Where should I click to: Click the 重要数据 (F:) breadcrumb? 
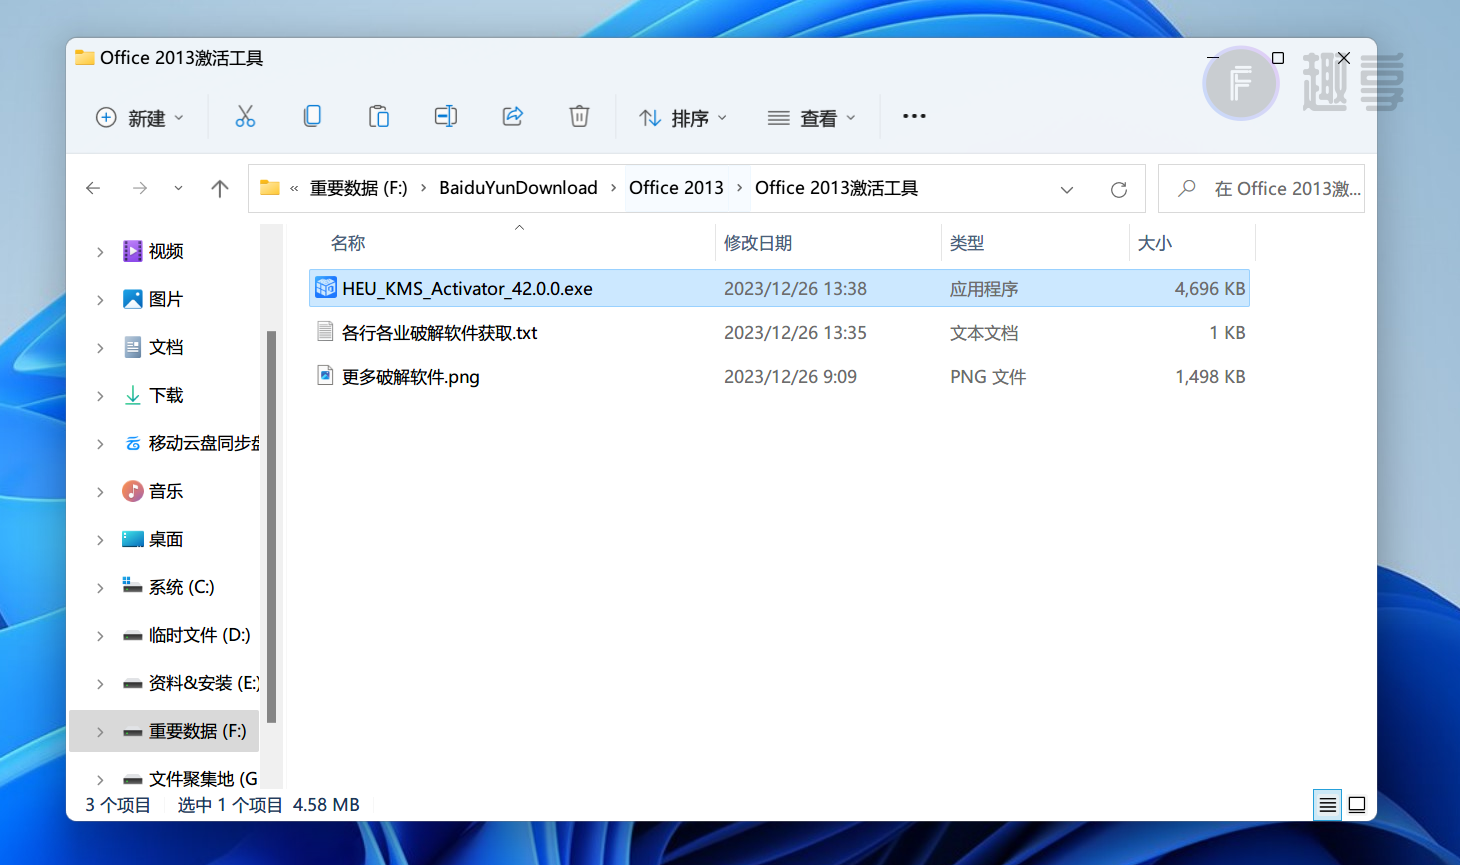(359, 188)
